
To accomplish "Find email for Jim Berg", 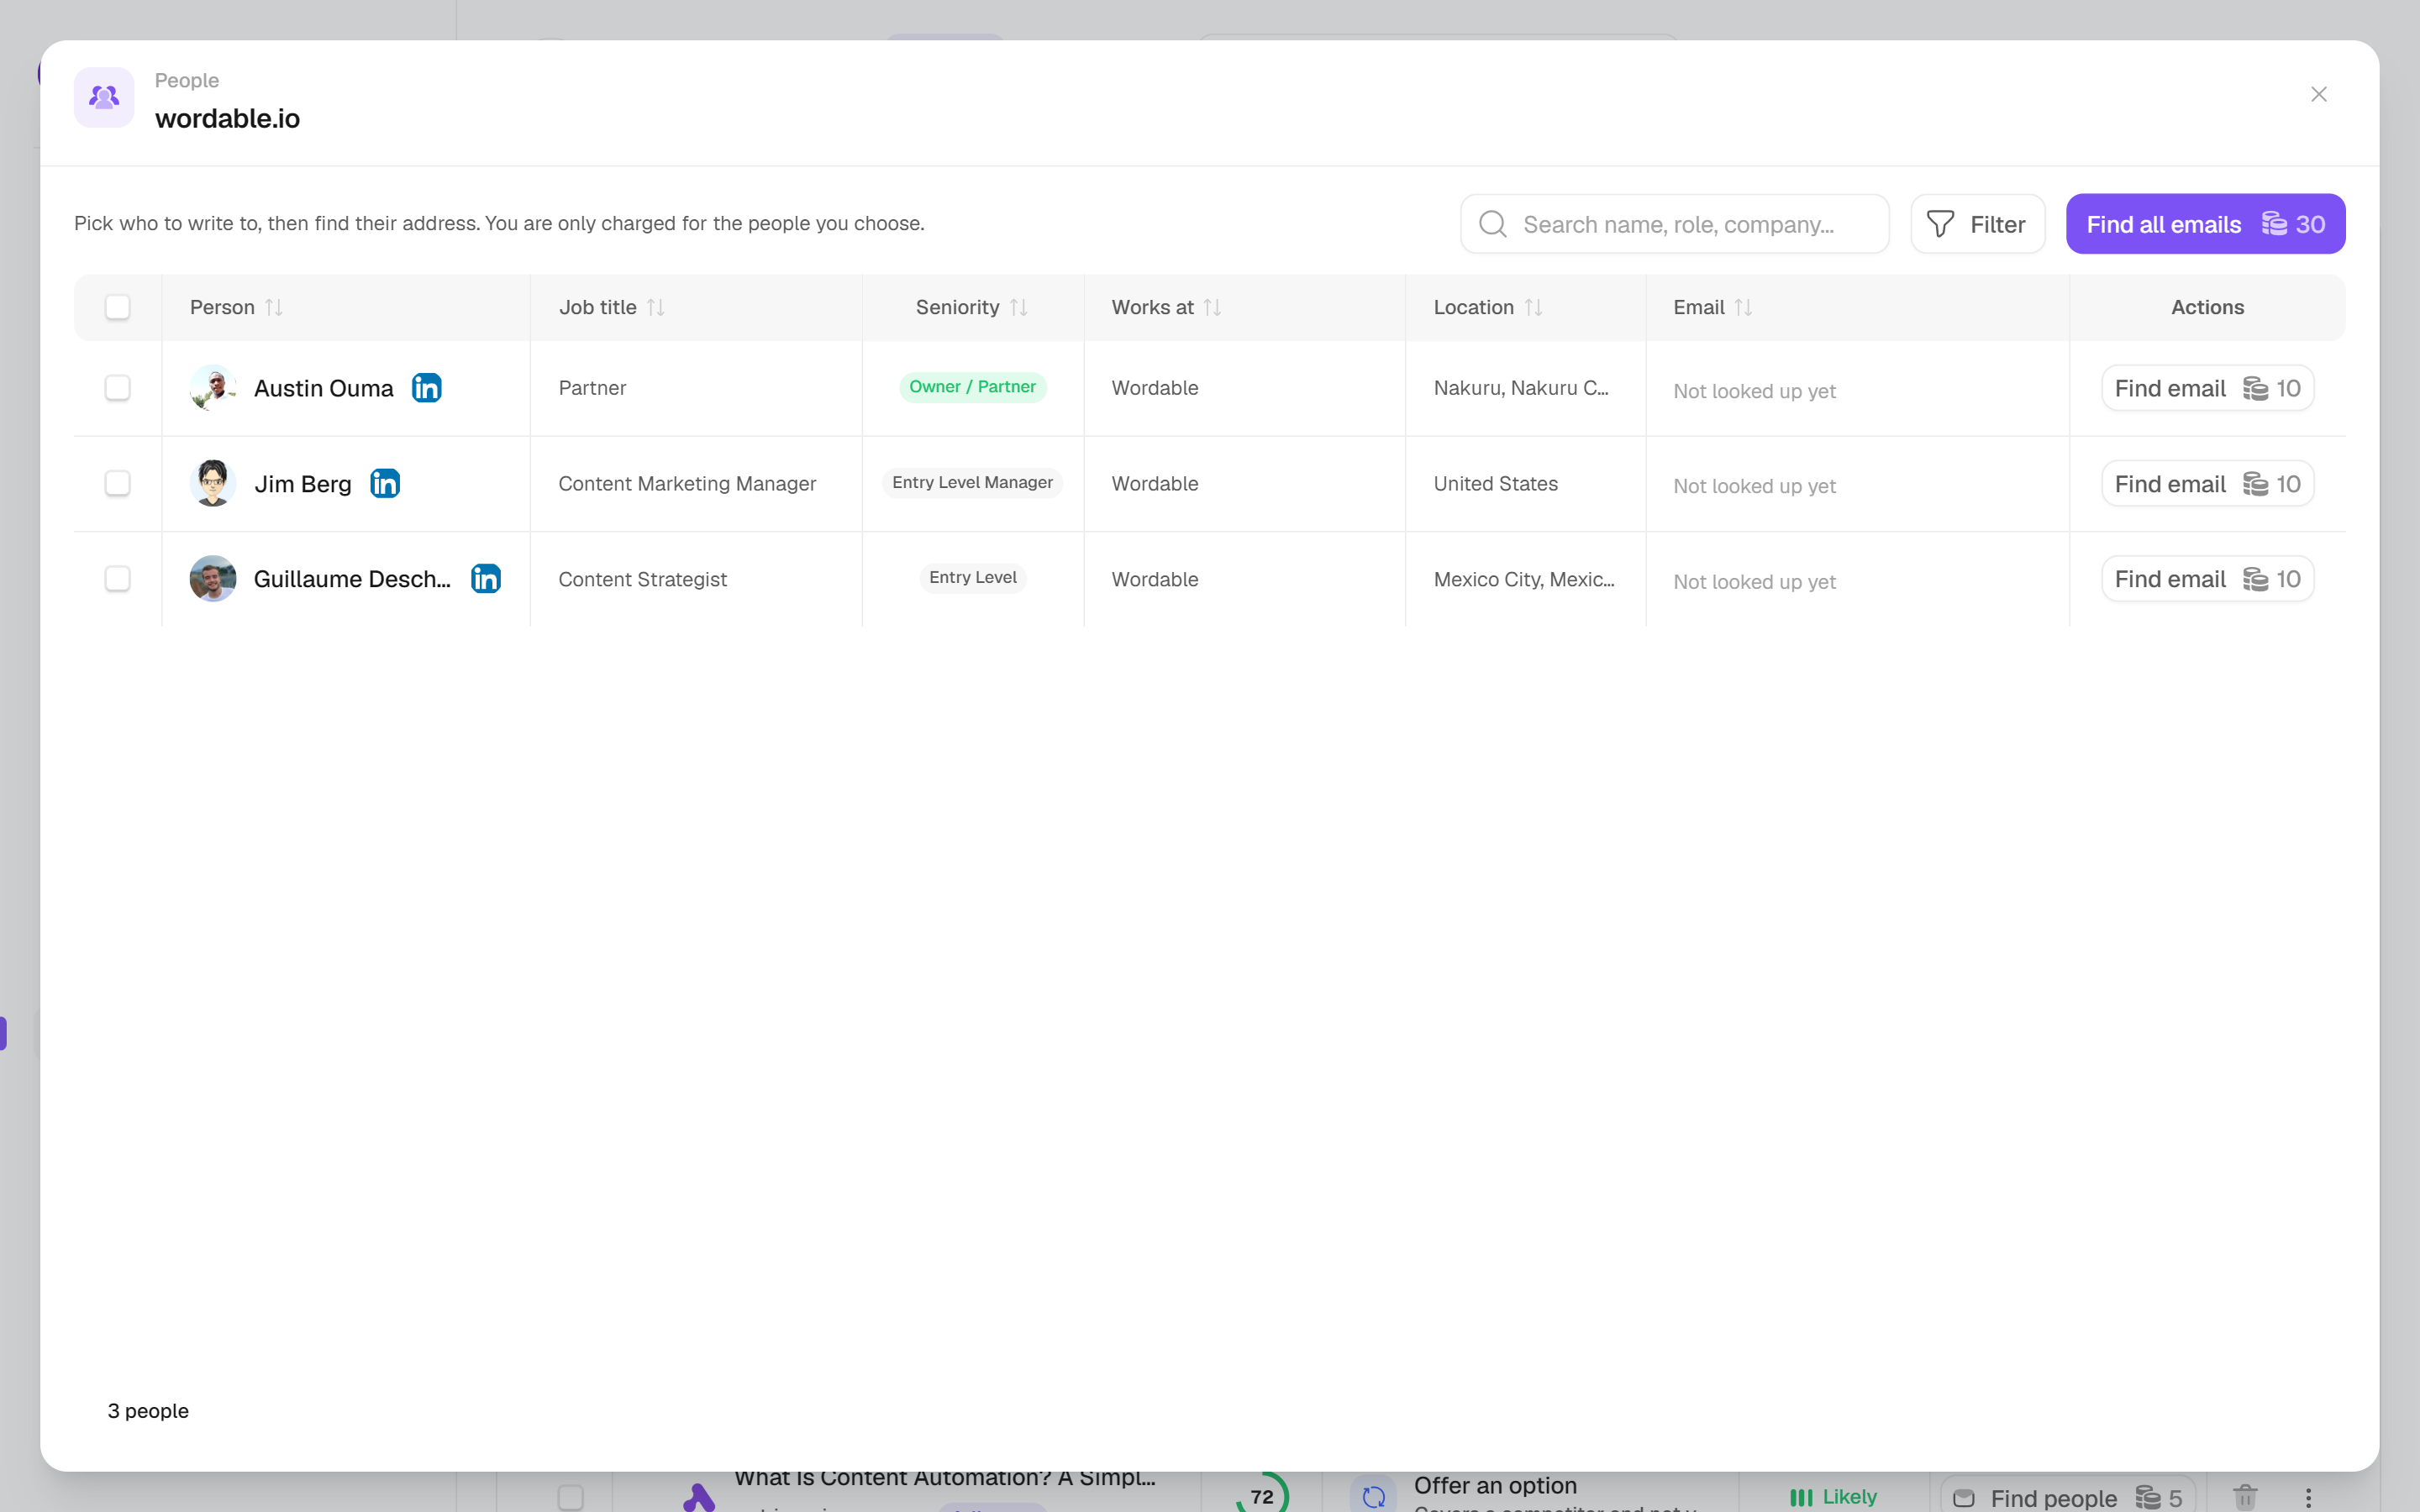I will [x=2207, y=483].
